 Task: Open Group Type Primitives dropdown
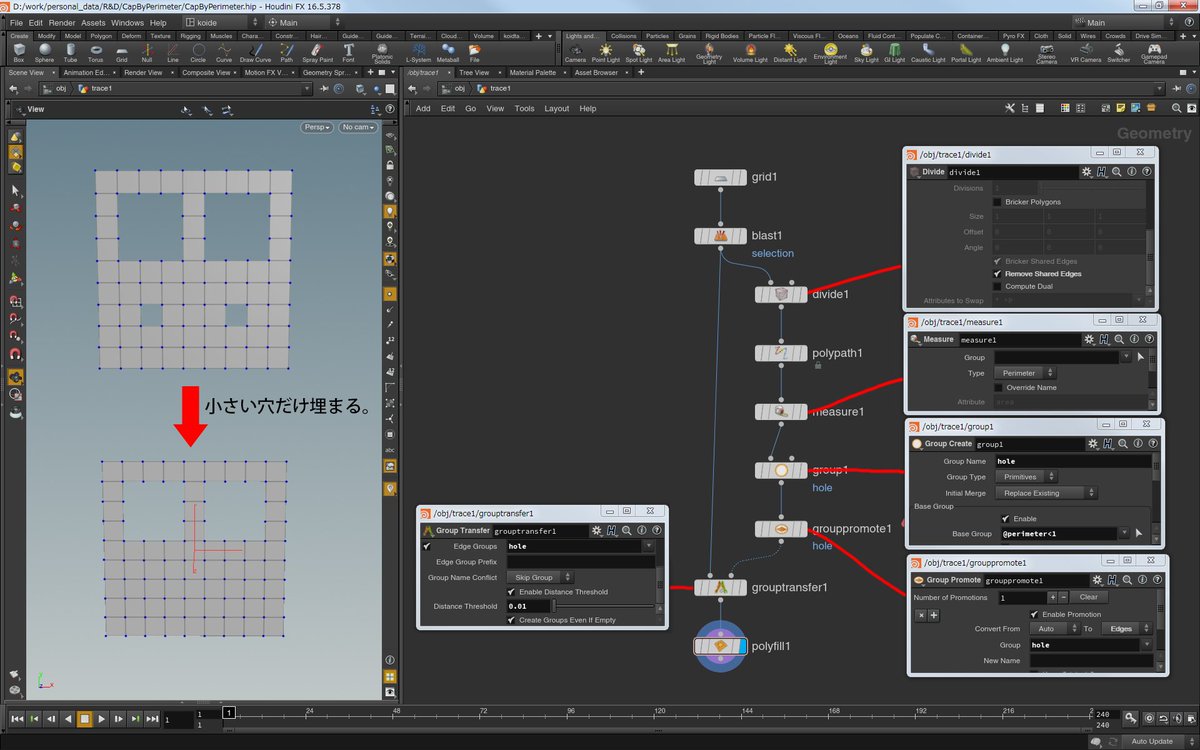pyautogui.click(x=1026, y=477)
